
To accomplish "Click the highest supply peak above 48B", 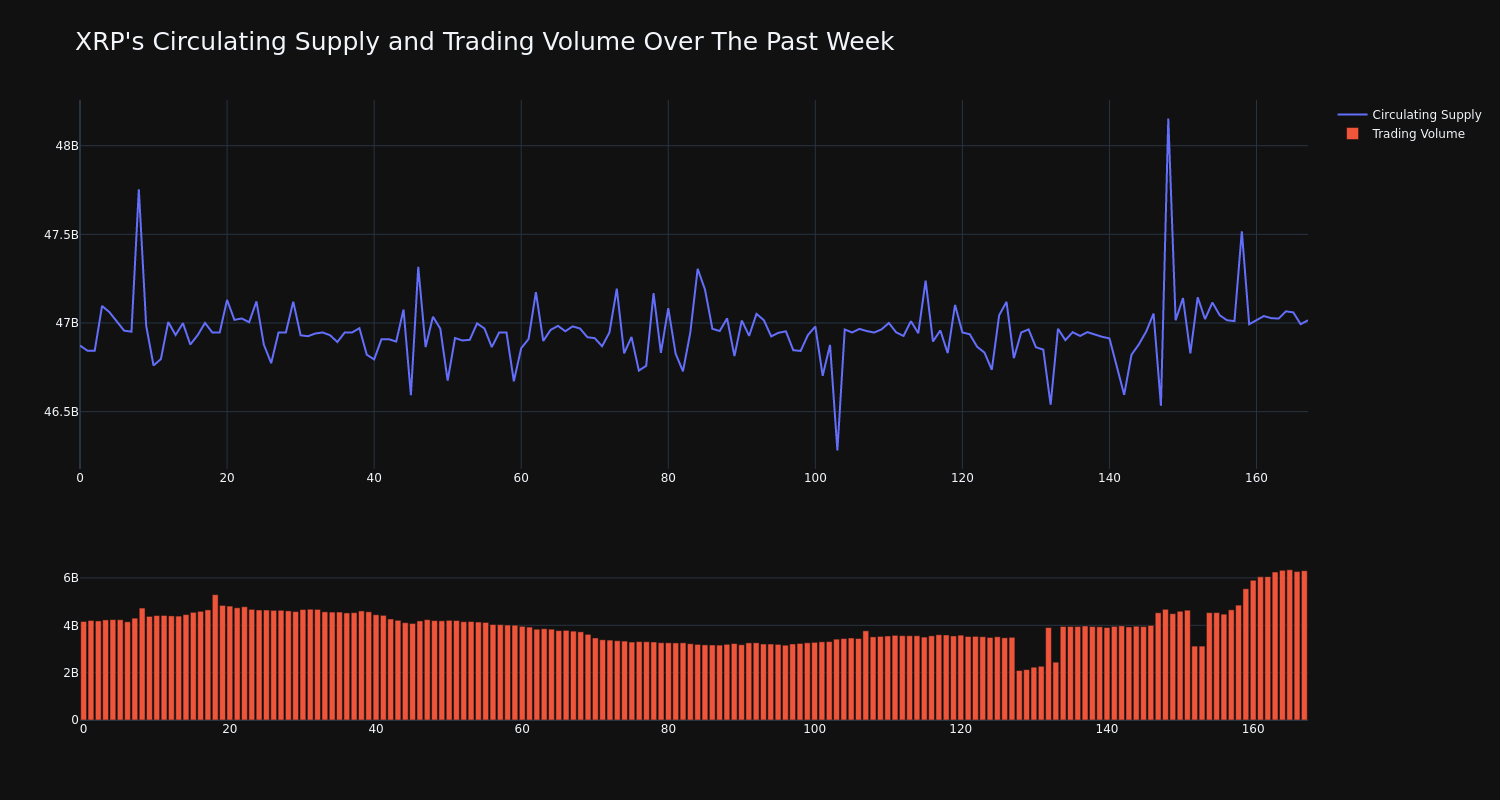I will pyautogui.click(x=1168, y=120).
